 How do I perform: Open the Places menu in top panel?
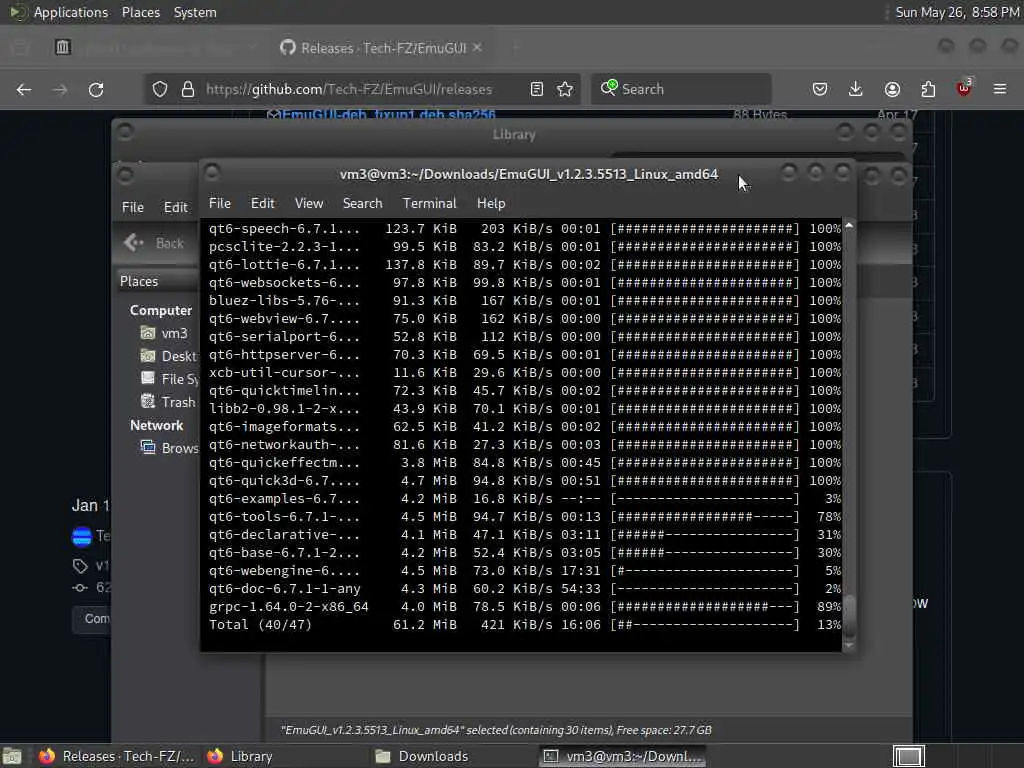[141, 12]
